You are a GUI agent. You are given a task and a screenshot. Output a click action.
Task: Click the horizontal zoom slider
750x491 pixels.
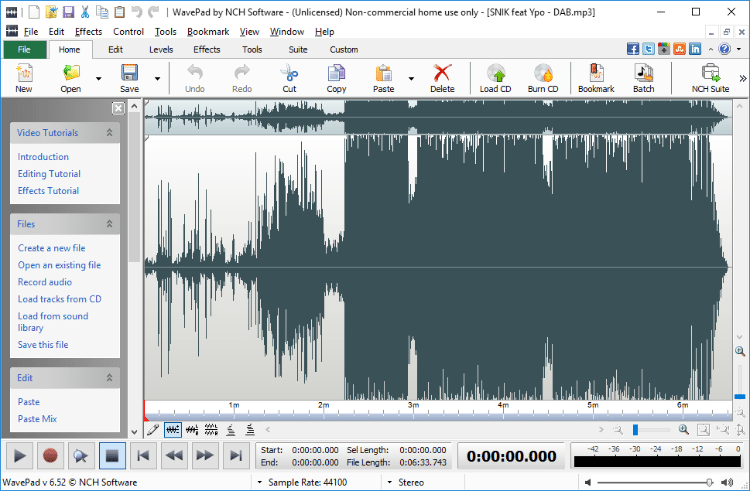coord(651,430)
